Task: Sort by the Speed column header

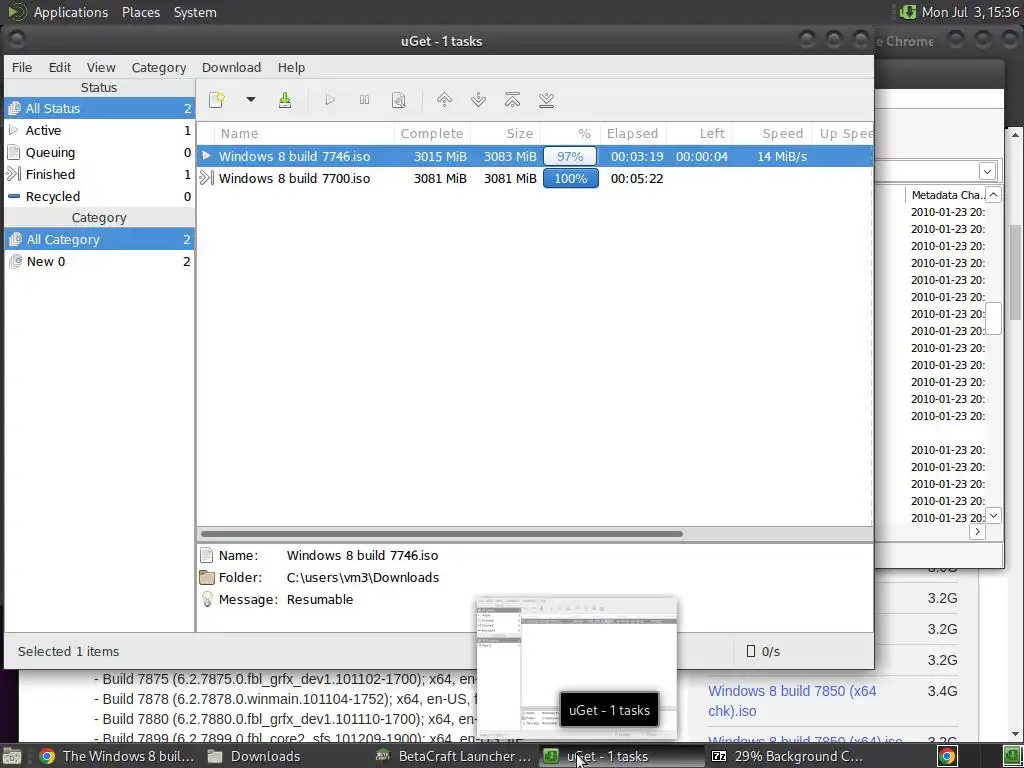Action: coord(772,133)
